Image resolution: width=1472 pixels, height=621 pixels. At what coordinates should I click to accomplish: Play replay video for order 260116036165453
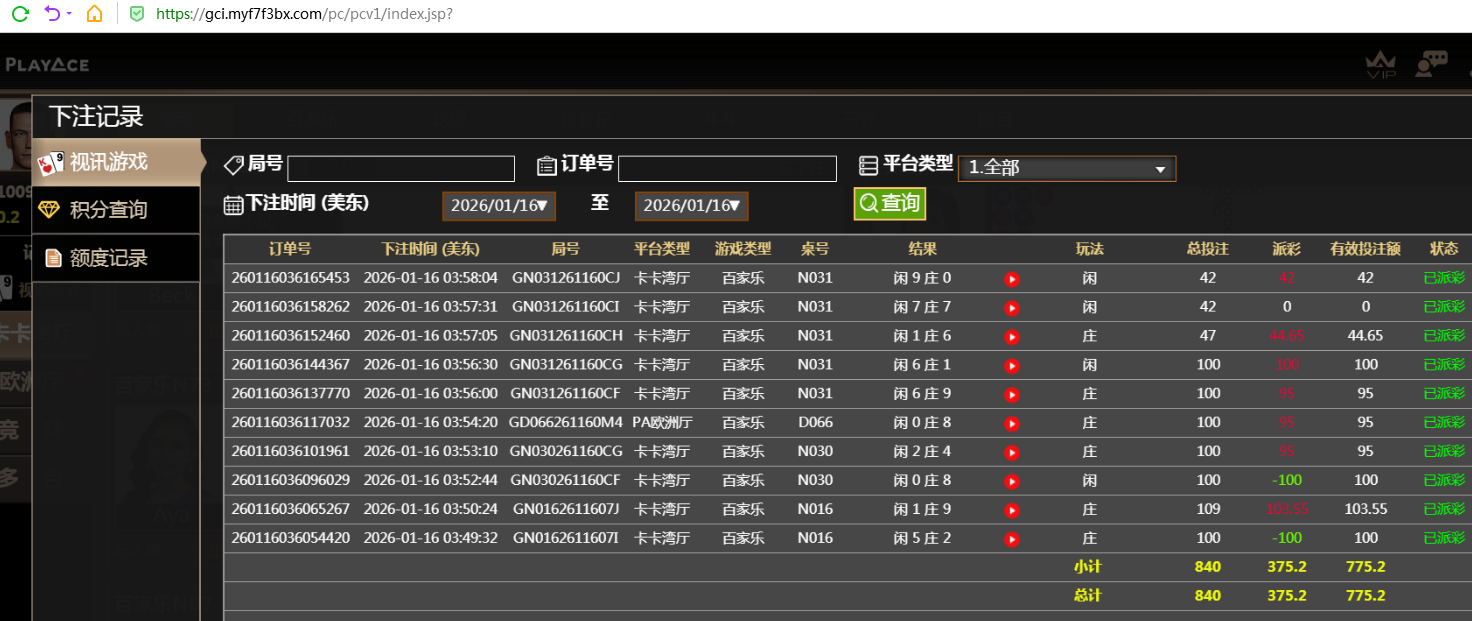click(1011, 279)
